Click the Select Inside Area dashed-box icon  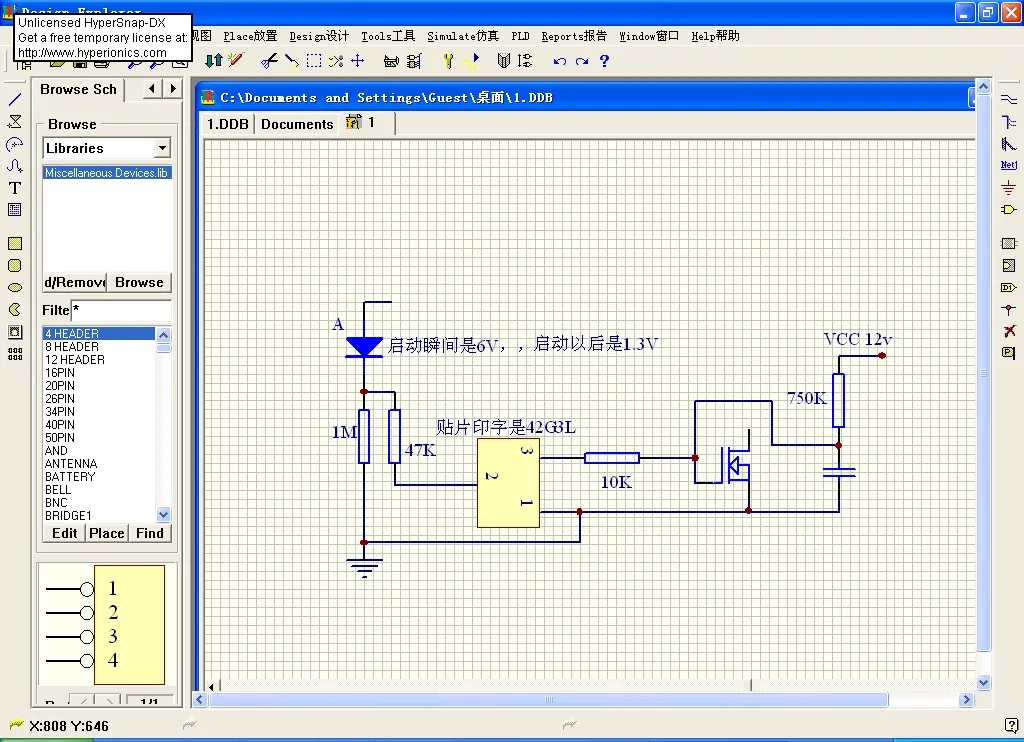point(314,61)
